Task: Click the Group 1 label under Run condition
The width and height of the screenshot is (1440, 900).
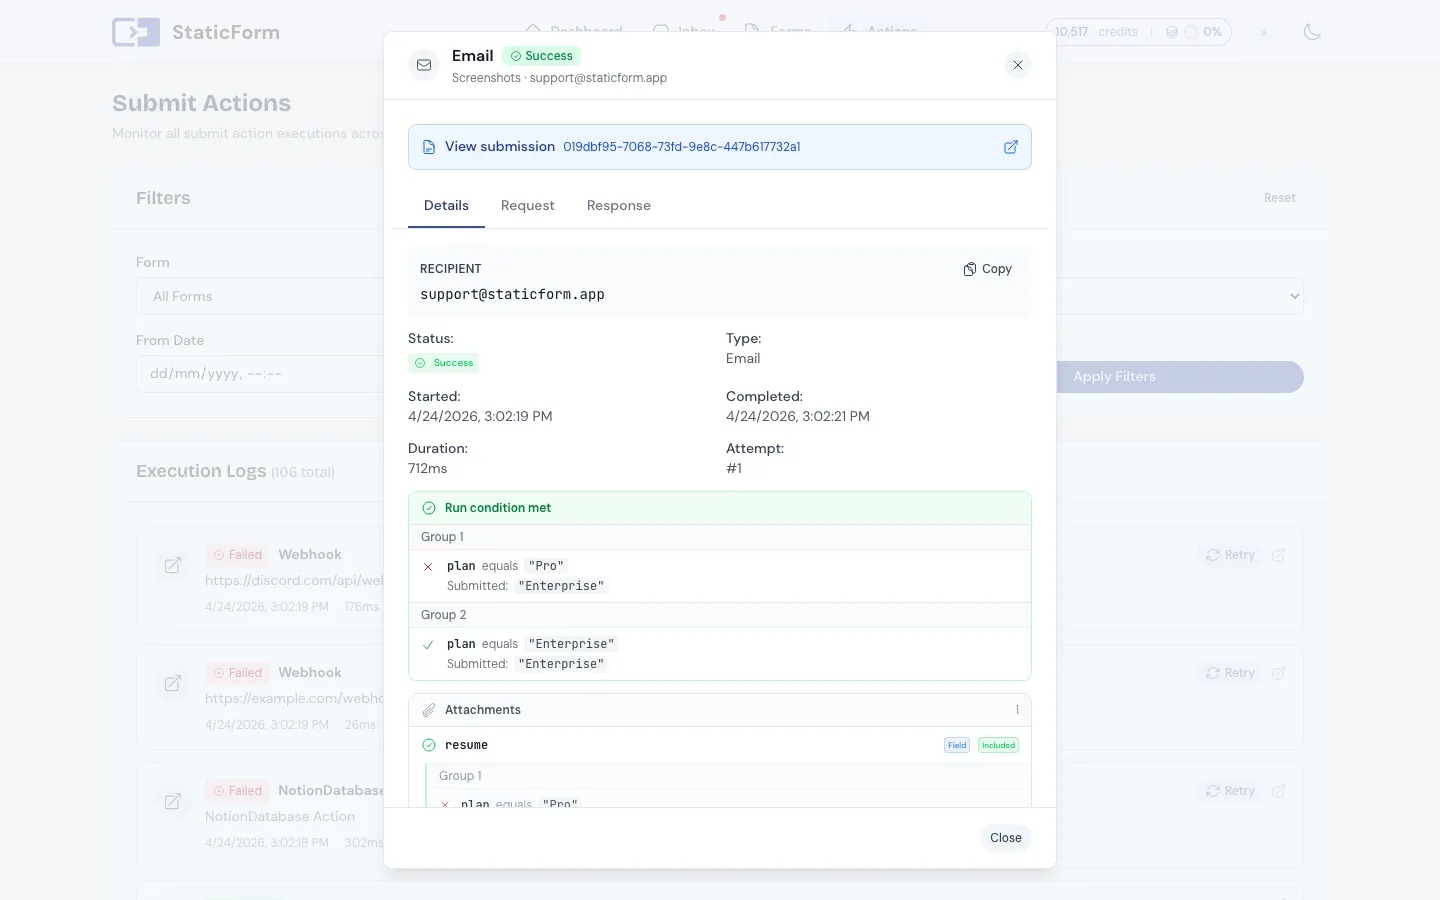Action: point(442,537)
